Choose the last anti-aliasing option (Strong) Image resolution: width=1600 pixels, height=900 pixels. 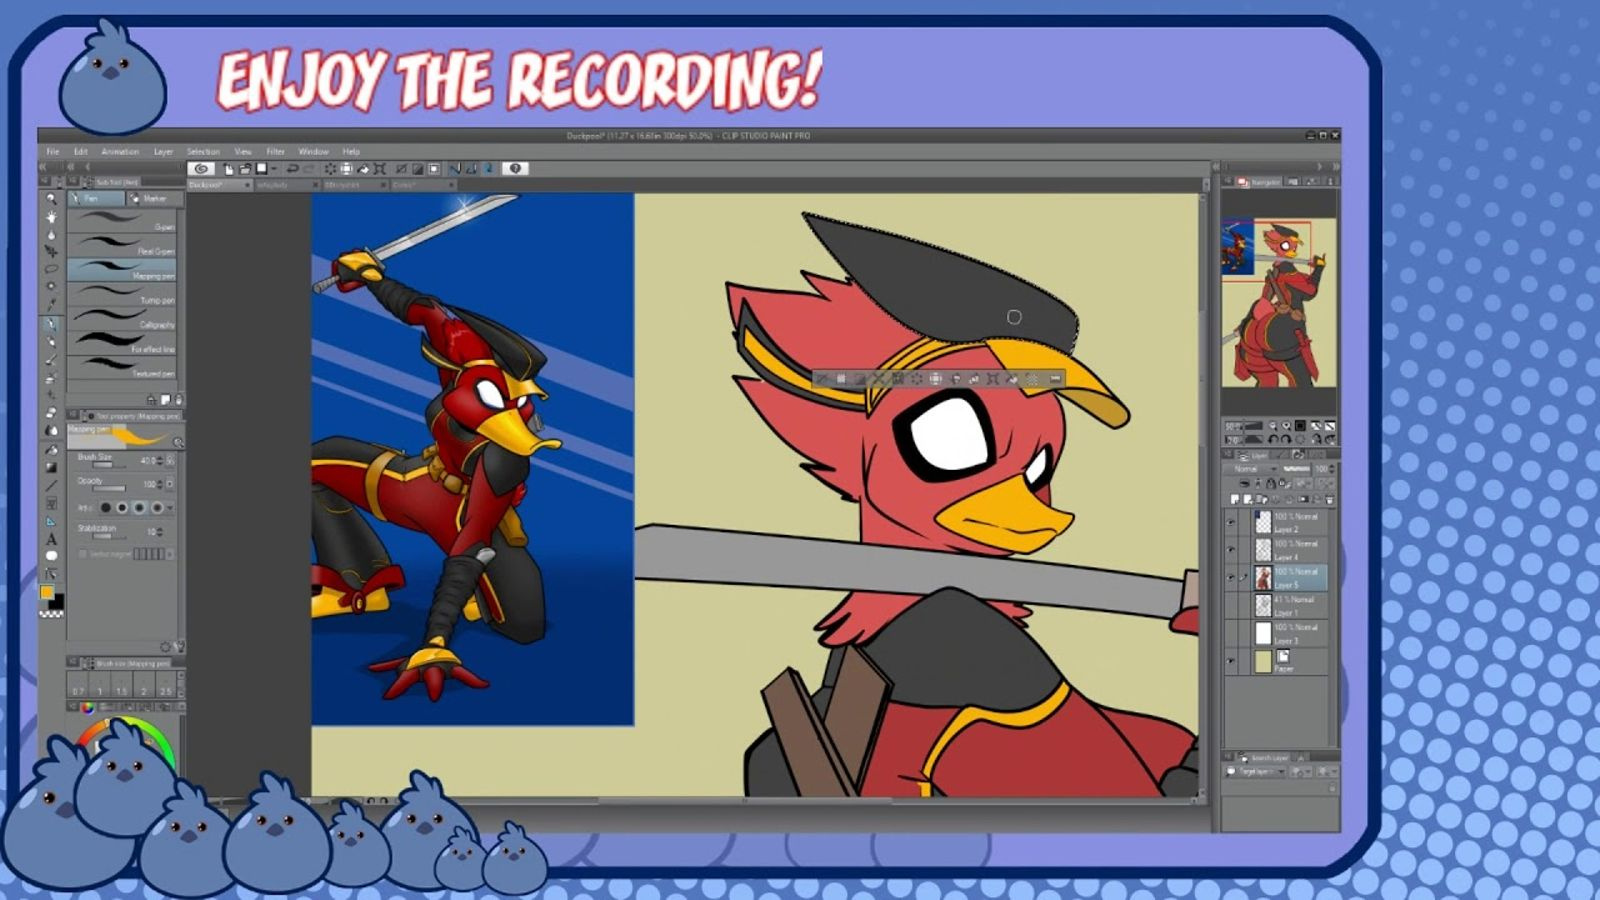(x=156, y=508)
